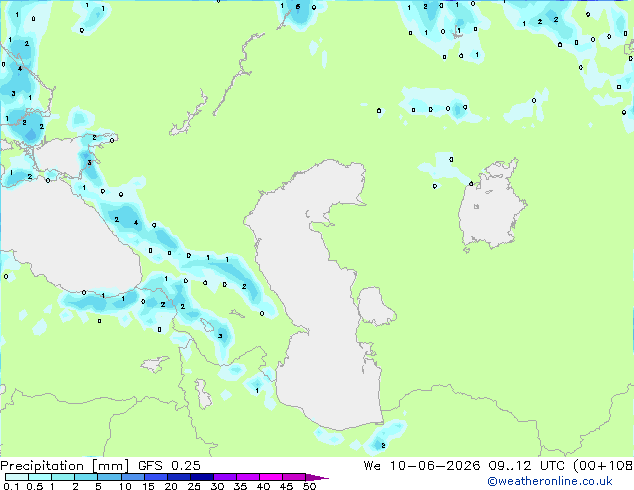Click the '10' legend scale label
The image size is (634, 490).
[125, 486]
